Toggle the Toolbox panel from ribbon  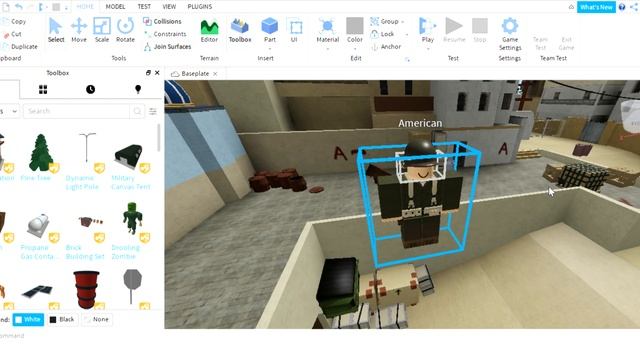(x=240, y=30)
